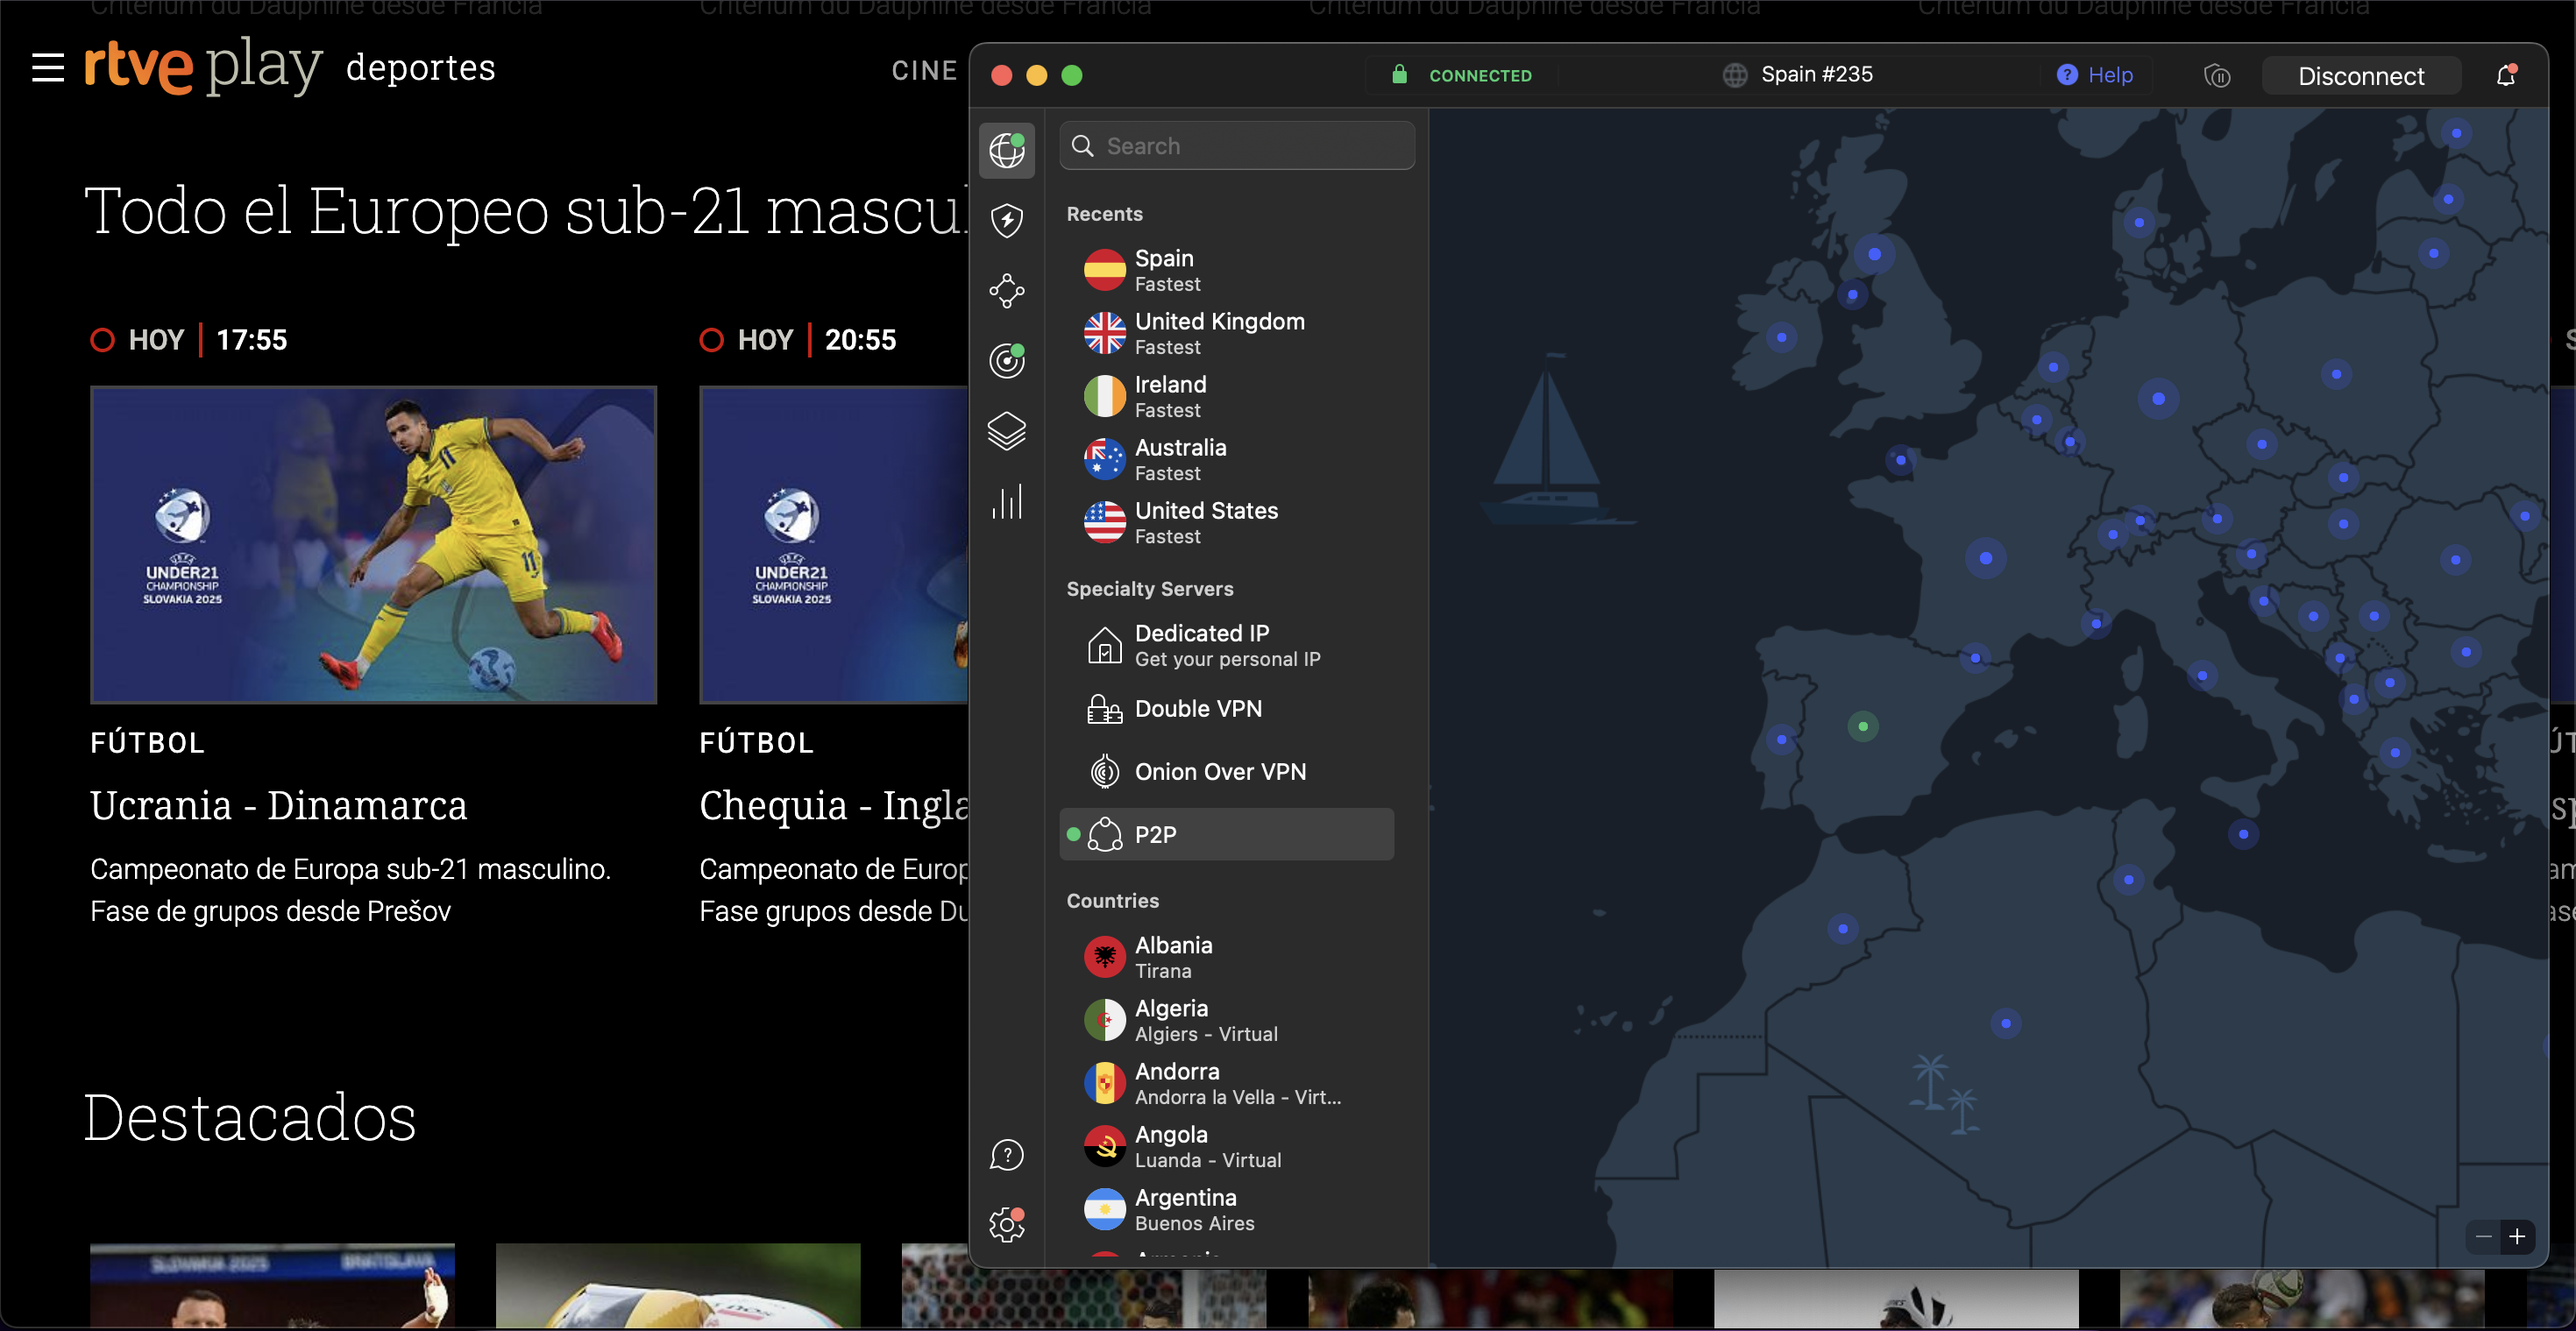Click the Ireland flag in Recents

point(1104,396)
